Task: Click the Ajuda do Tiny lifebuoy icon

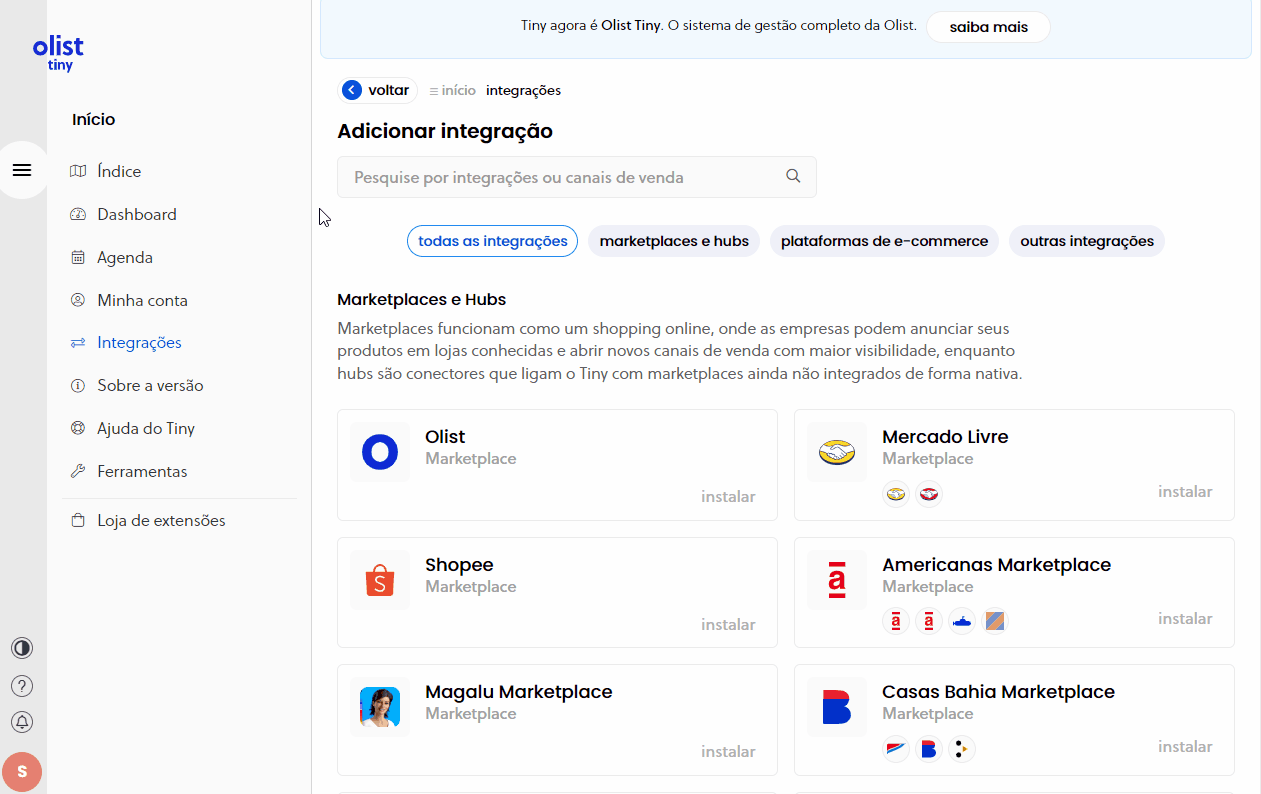Action: (x=78, y=428)
